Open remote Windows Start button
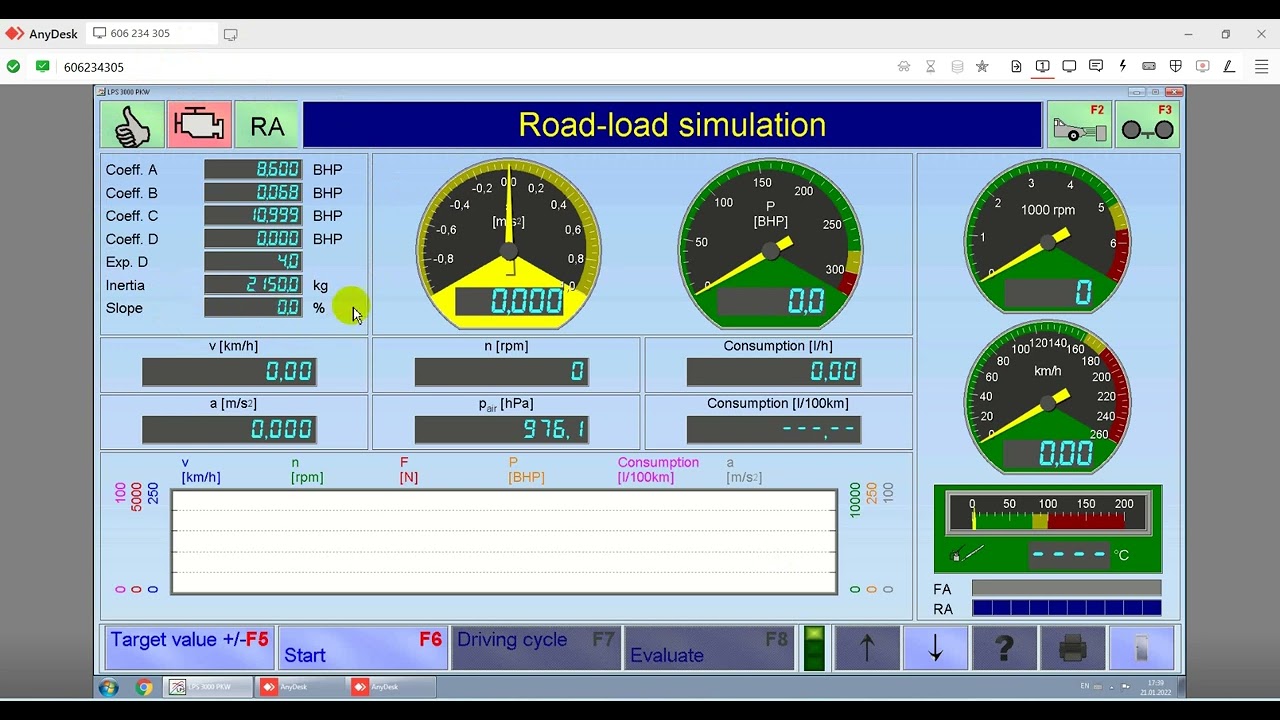This screenshot has height=720, width=1280. pyautogui.click(x=108, y=687)
